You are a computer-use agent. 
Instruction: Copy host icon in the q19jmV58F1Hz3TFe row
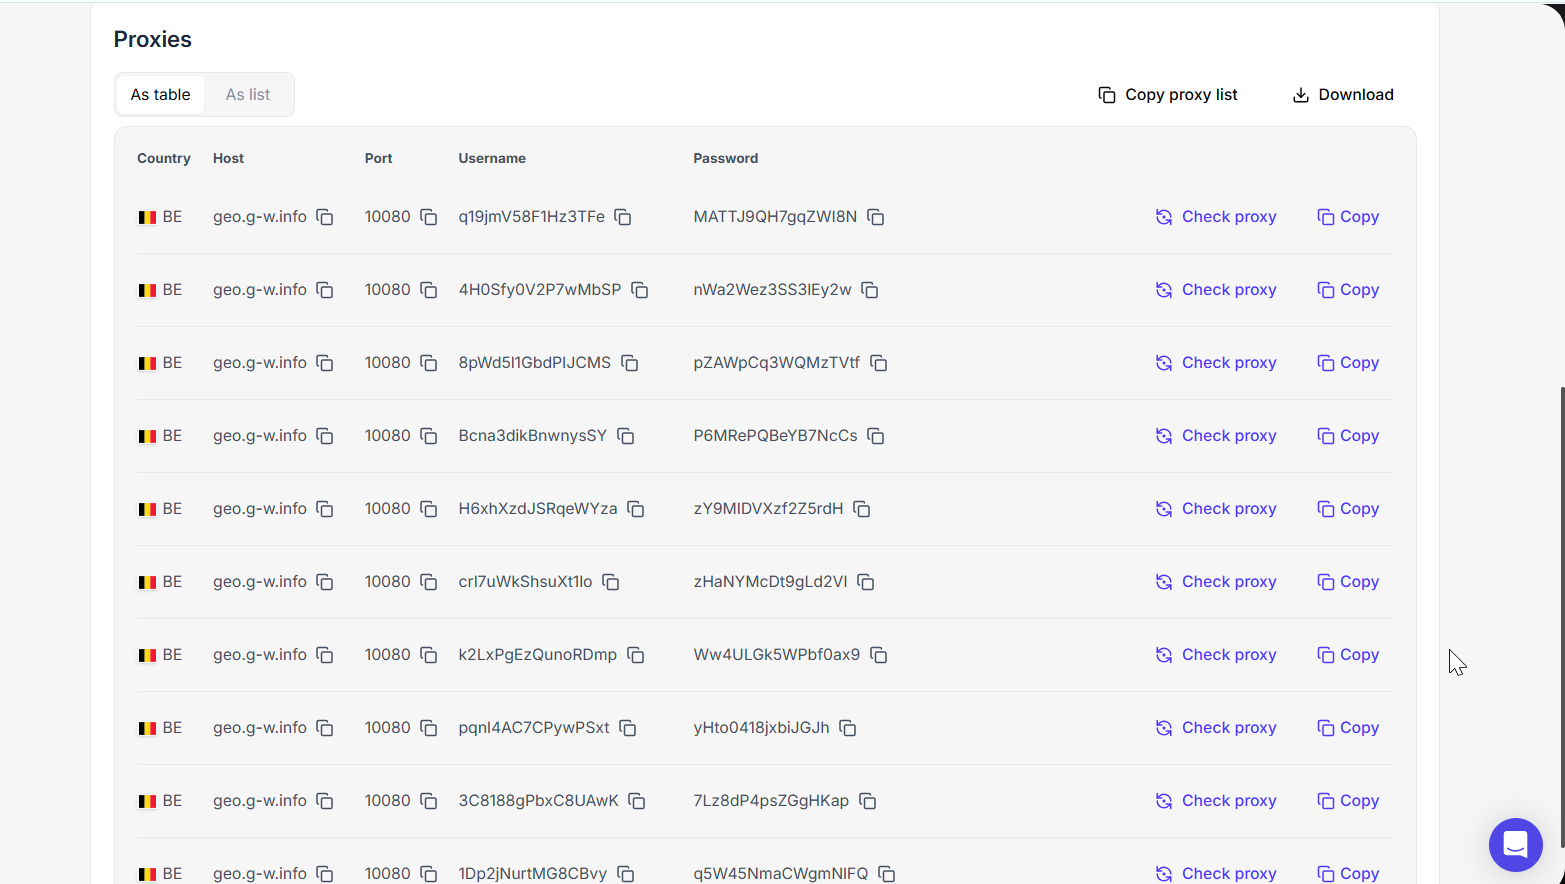coord(325,217)
